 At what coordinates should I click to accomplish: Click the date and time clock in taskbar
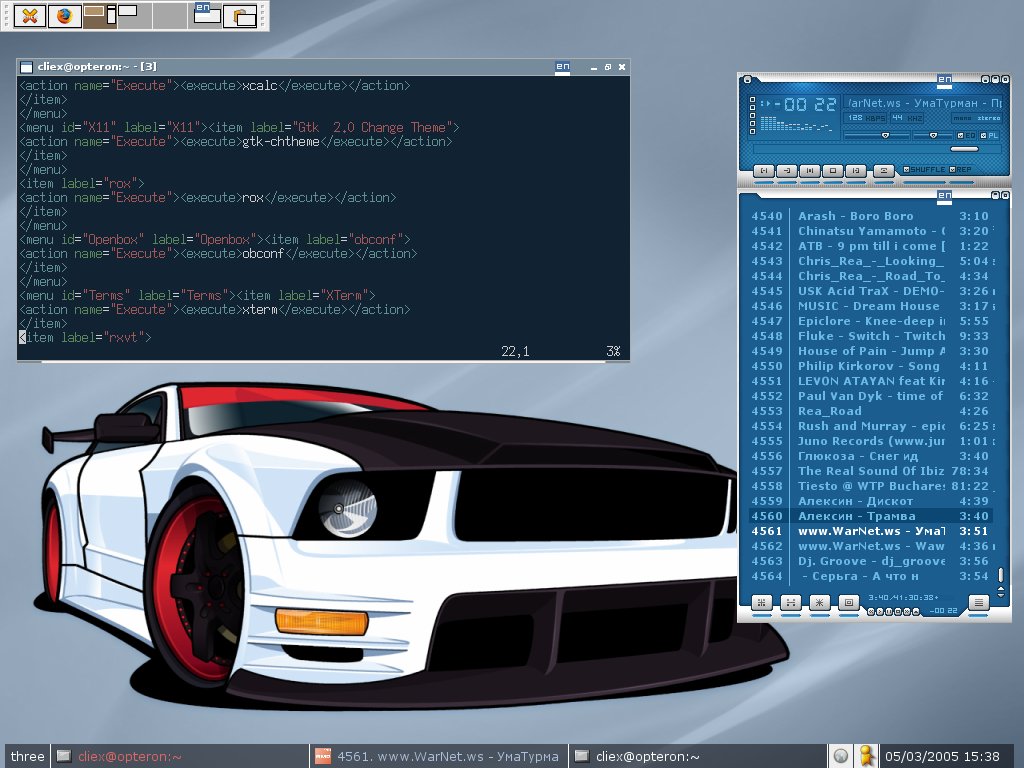[942, 756]
